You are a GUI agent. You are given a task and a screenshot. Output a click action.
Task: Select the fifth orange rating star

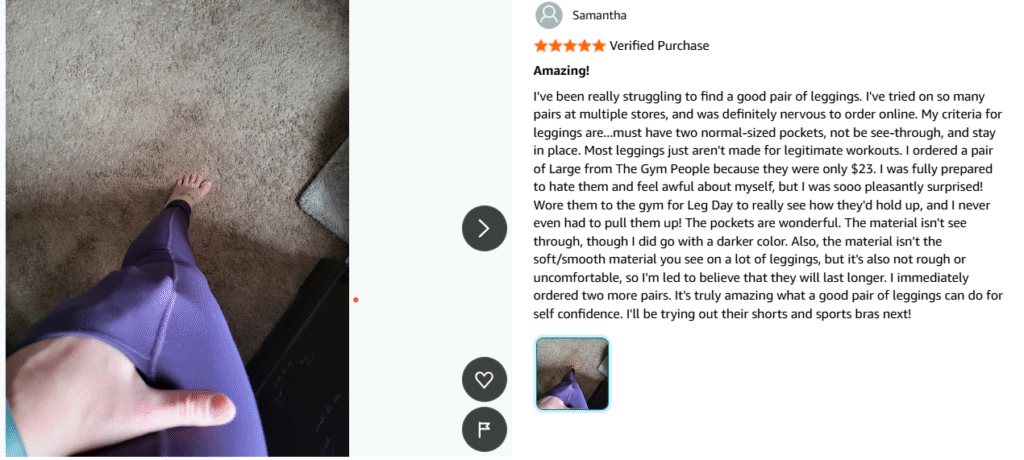[599, 46]
